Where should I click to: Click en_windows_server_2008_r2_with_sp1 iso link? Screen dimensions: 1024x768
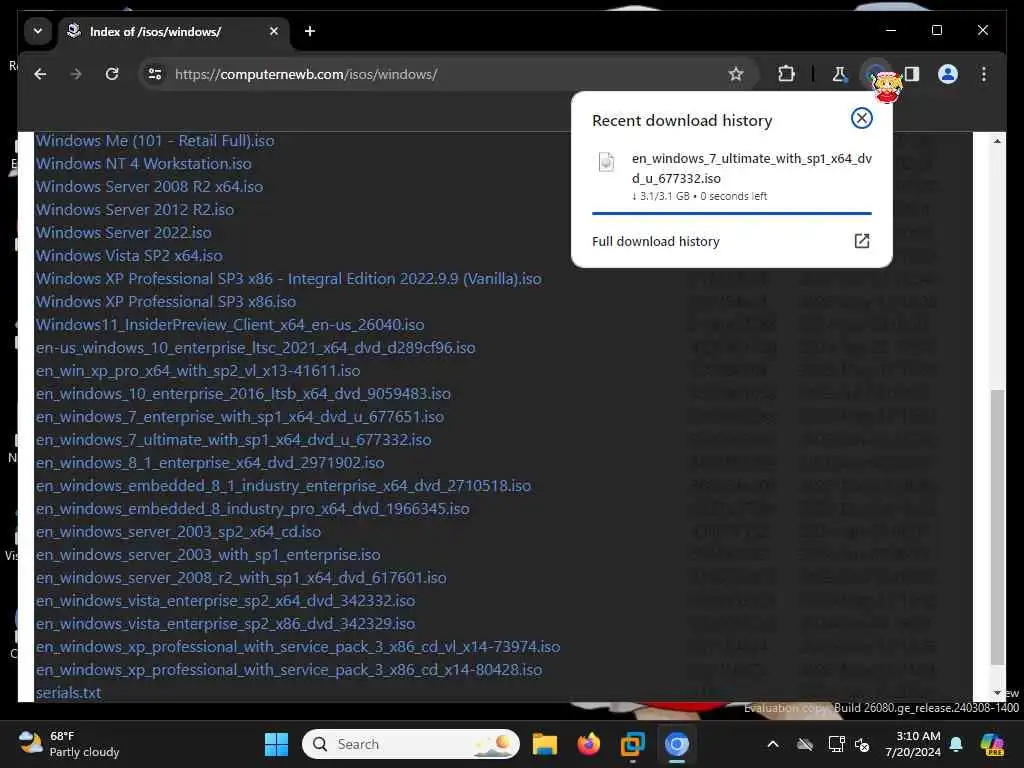click(x=242, y=577)
